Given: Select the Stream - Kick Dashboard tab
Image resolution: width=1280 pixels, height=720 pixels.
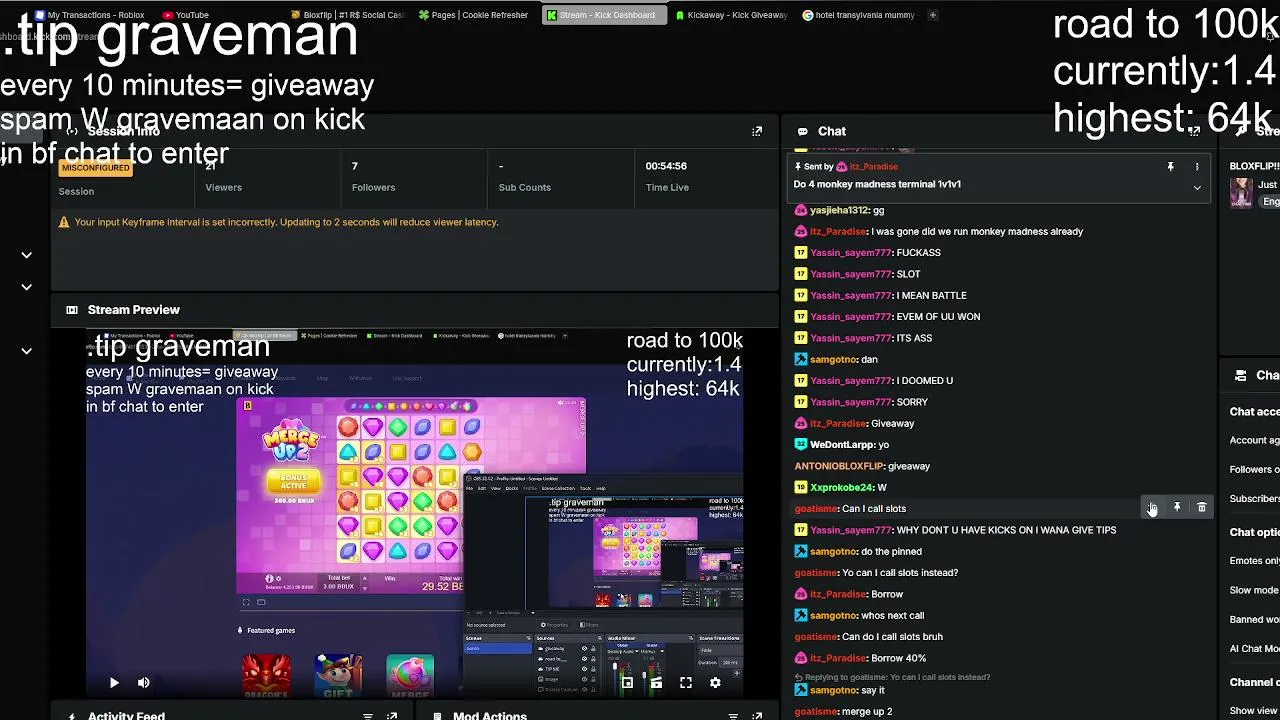Looking at the screenshot, I should (x=602, y=15).
